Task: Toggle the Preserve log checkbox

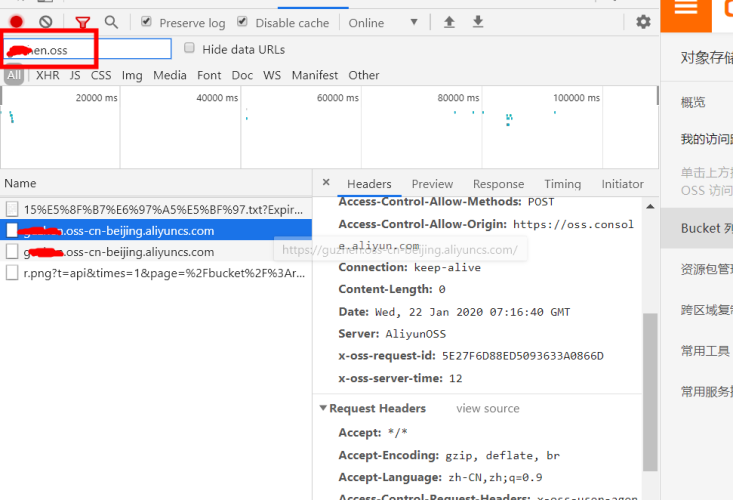Action: tap(146, 22)
